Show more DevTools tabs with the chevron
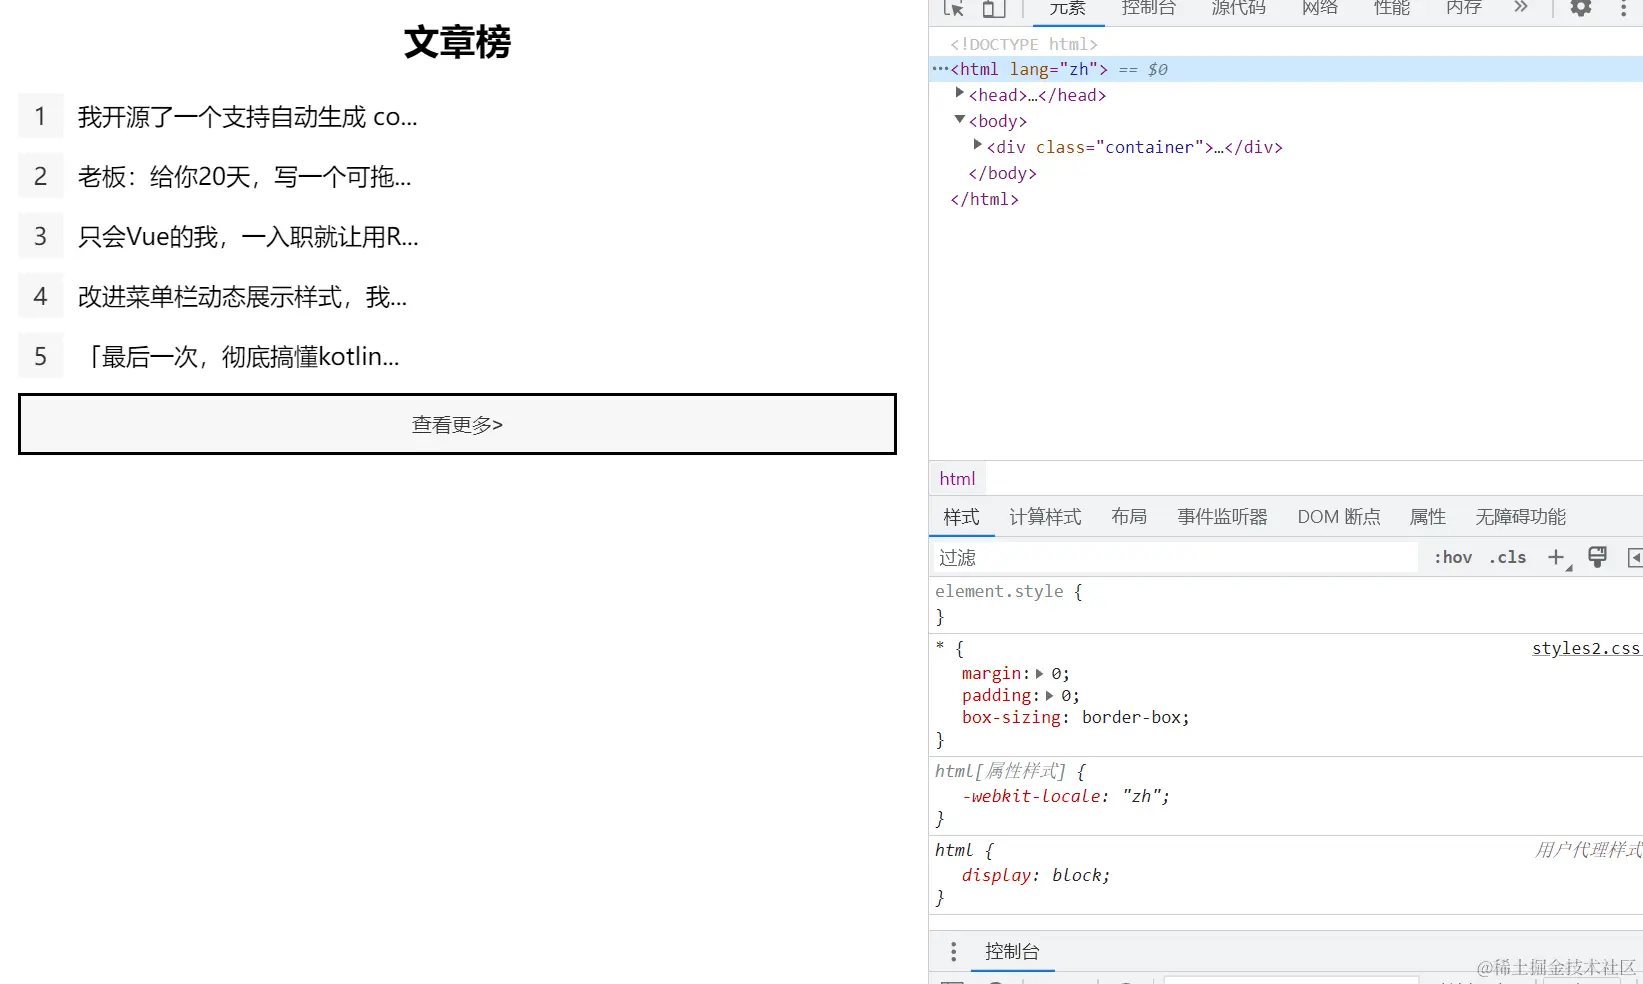The width and height of the screenshot is (1643, 984). pos(1521,7)
